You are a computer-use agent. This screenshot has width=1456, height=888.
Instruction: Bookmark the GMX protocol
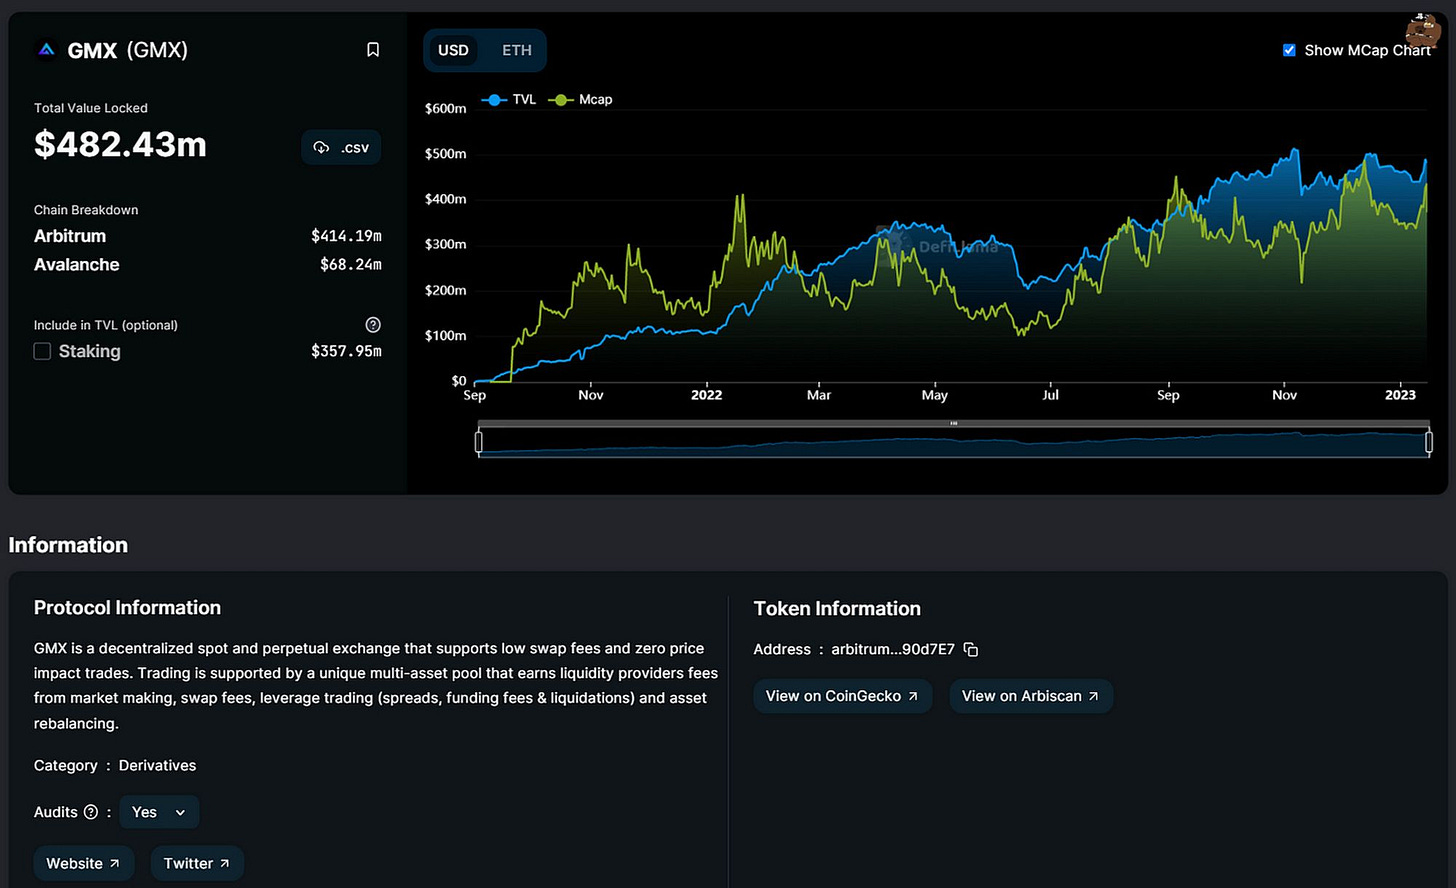(x=373, y=50)
